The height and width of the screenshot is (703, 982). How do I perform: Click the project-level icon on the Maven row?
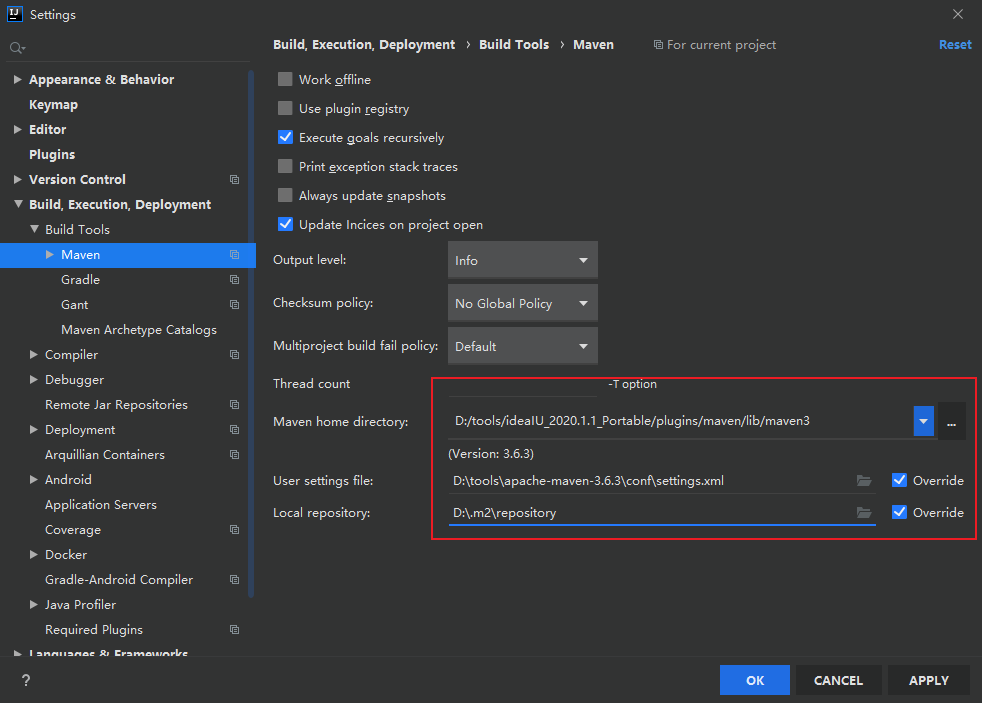(234, 255)
